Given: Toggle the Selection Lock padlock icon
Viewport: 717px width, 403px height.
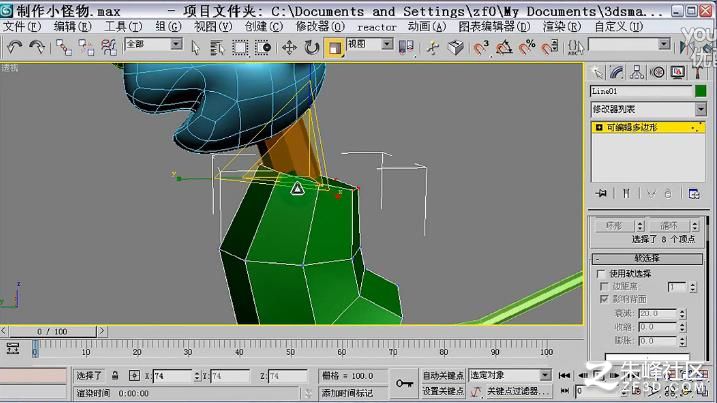Looking at the screenshot, I should click(115, 376).
